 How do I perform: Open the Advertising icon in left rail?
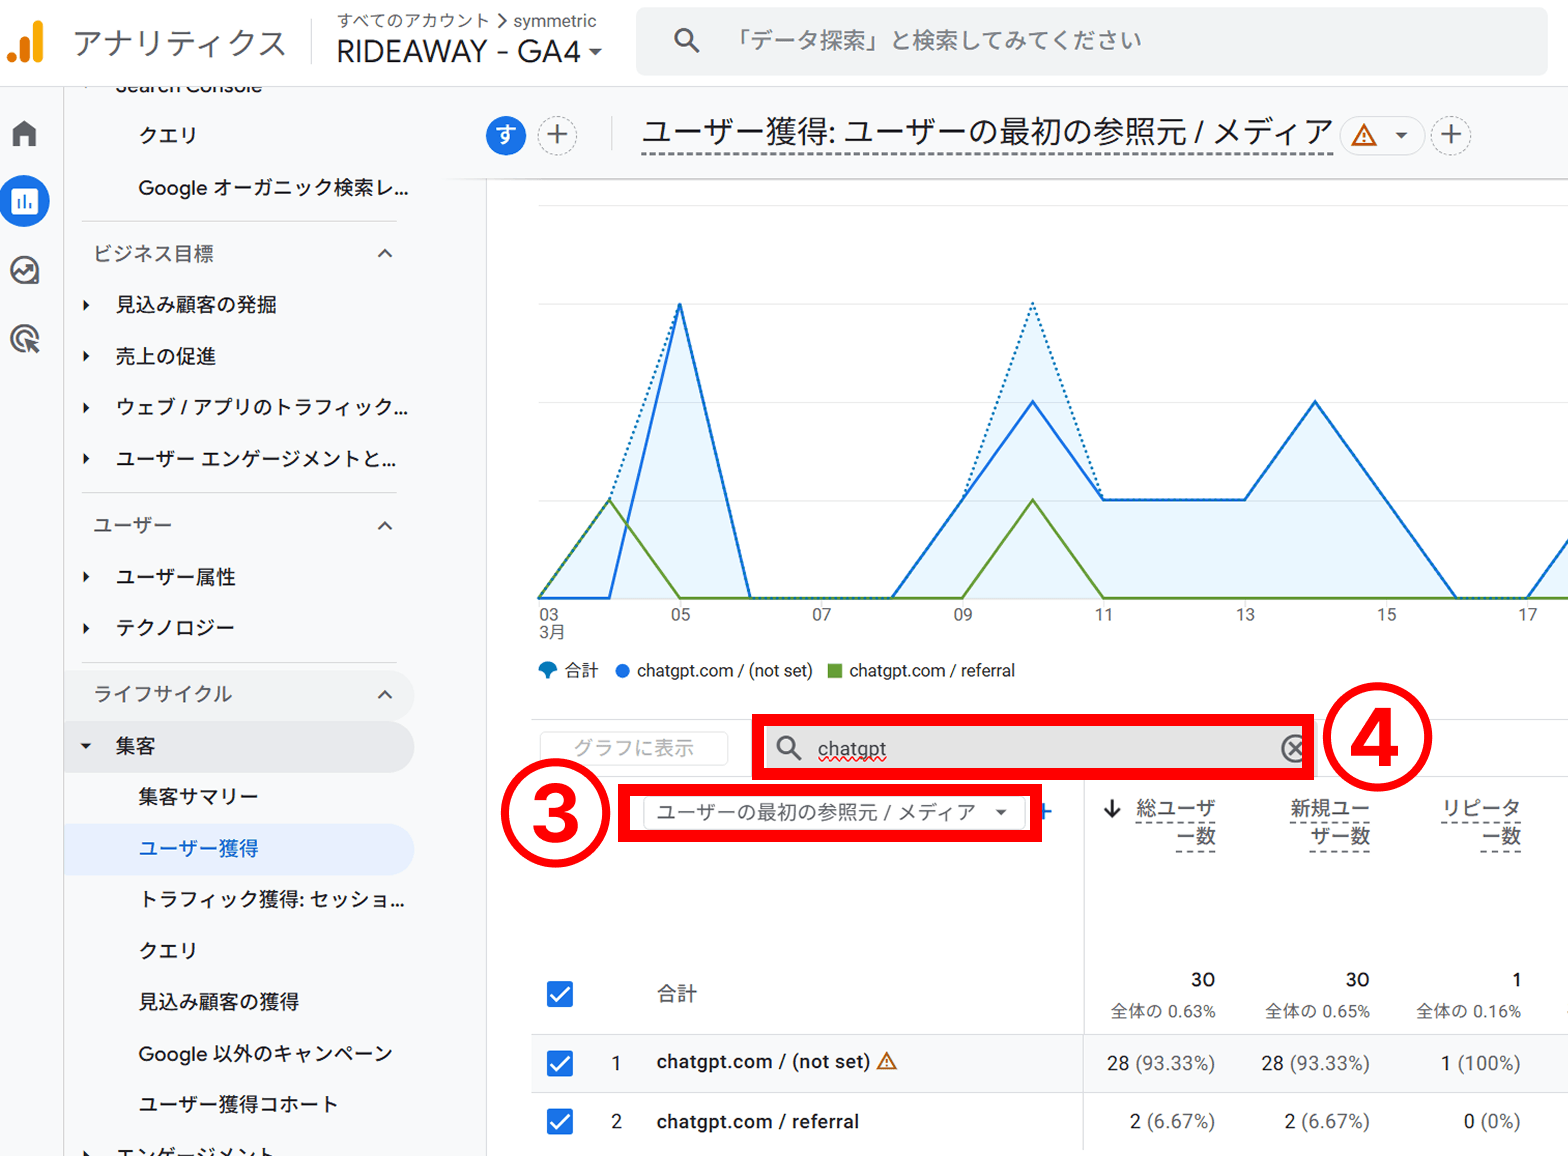click(x=25, y=339)
